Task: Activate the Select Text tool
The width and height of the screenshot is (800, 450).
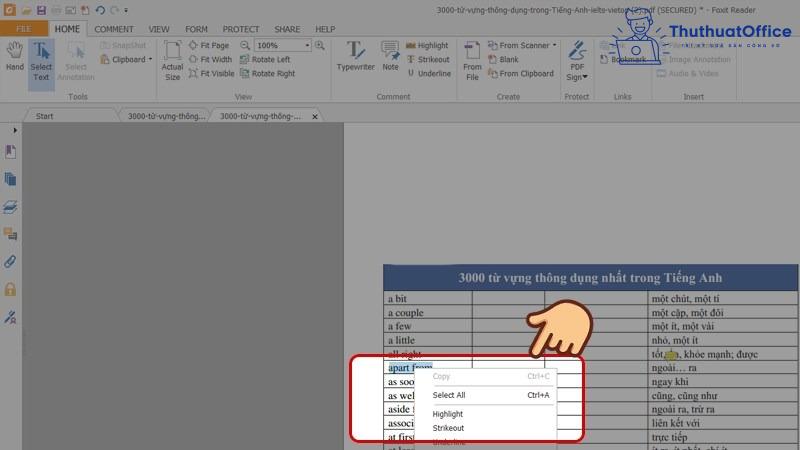Action: [x=41, y=62]
